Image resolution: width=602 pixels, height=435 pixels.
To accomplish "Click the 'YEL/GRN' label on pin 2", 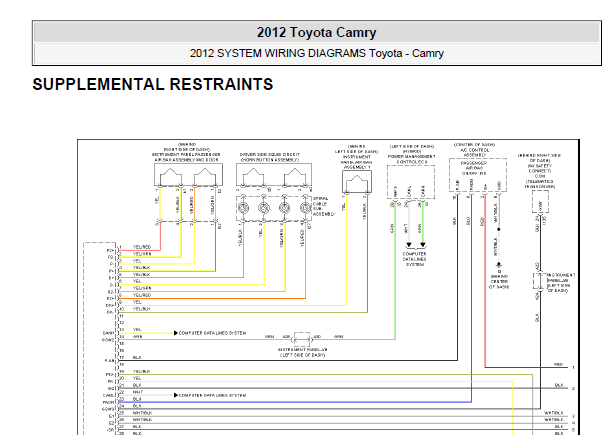I will pos(142,254).
